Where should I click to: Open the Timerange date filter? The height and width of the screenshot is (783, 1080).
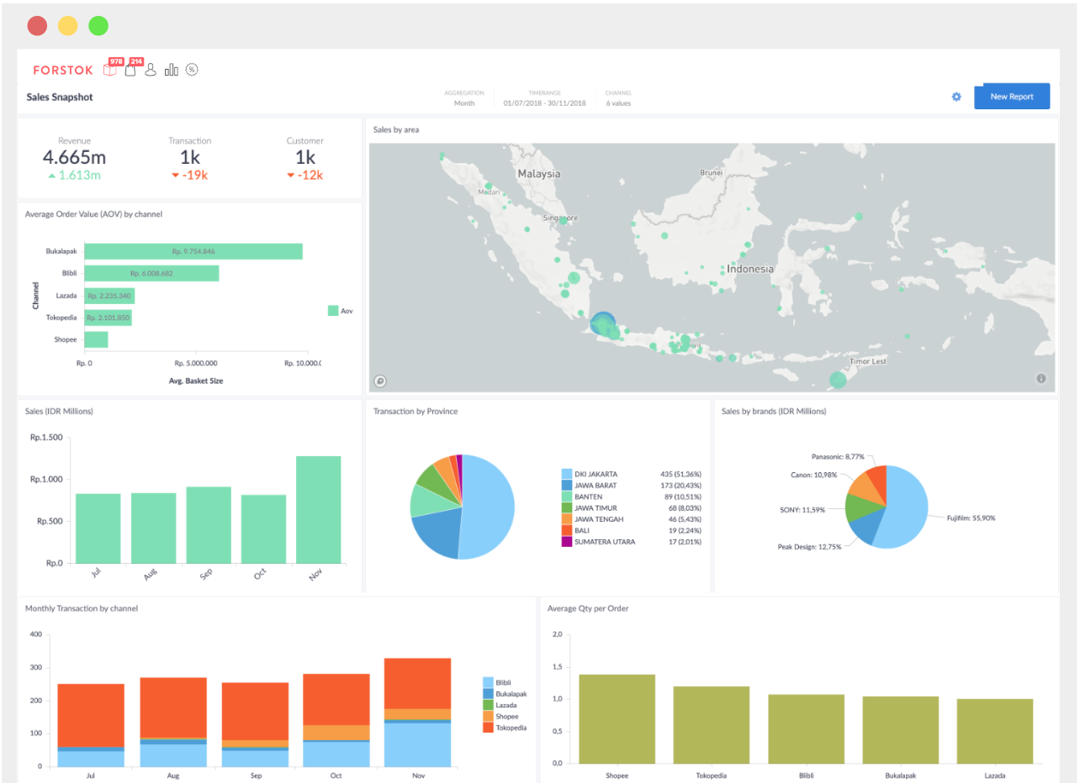(x=544, y=98)
